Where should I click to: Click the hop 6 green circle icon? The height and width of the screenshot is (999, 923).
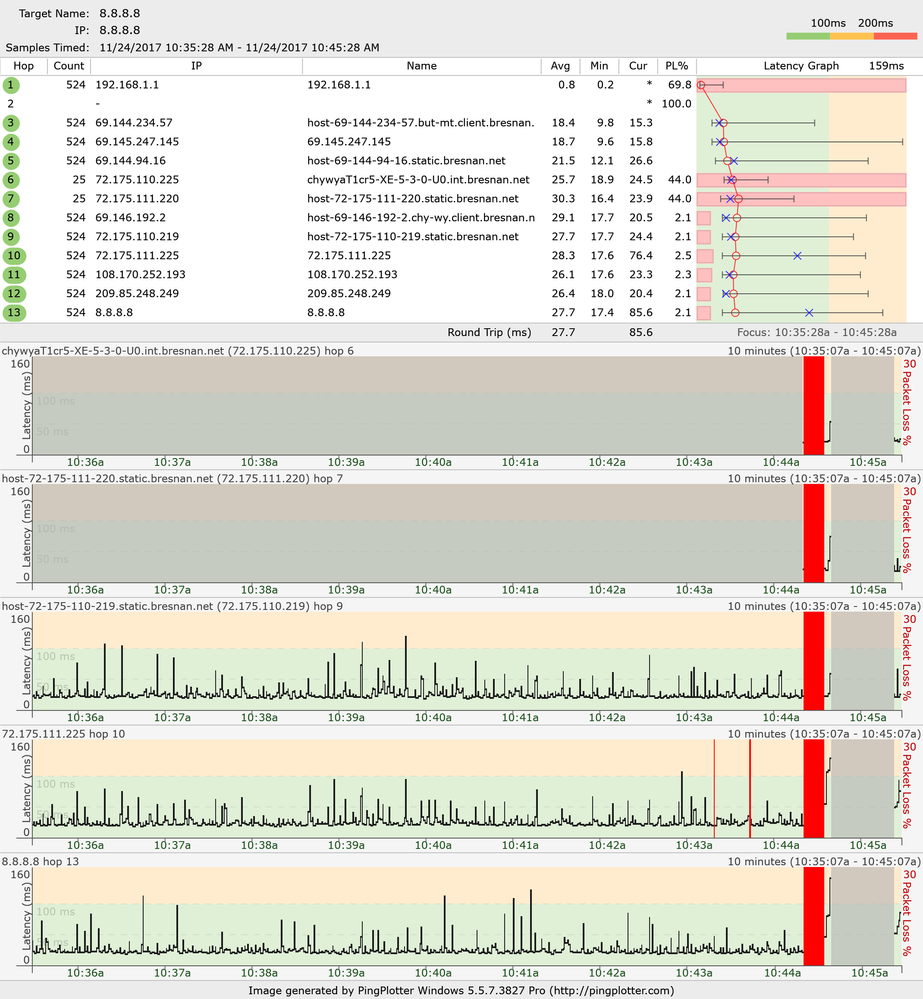click(11, 180)
